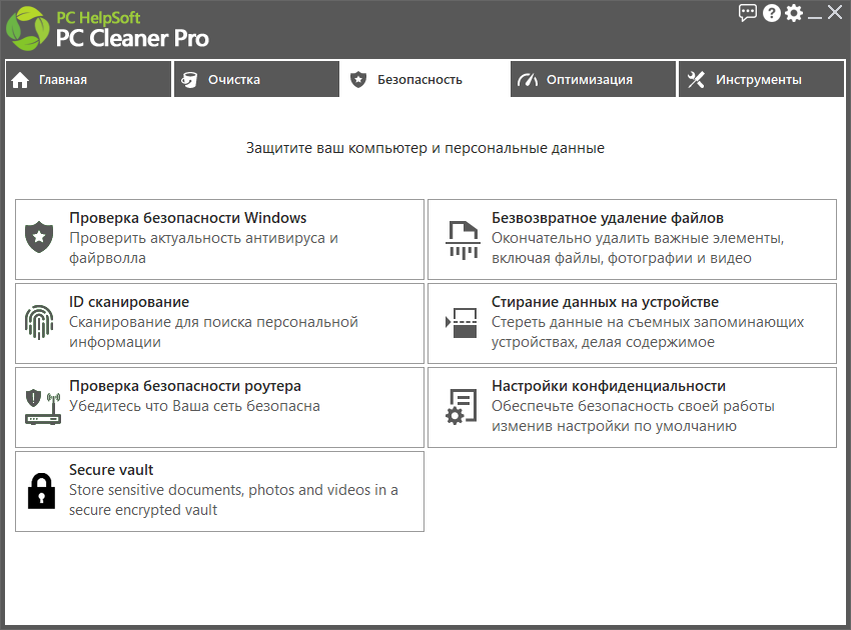The height and width of the screenshot is (630, 851).
Task: Click text 'Стереть данные на съемных запоминающих'
Action: click(648, 322)
